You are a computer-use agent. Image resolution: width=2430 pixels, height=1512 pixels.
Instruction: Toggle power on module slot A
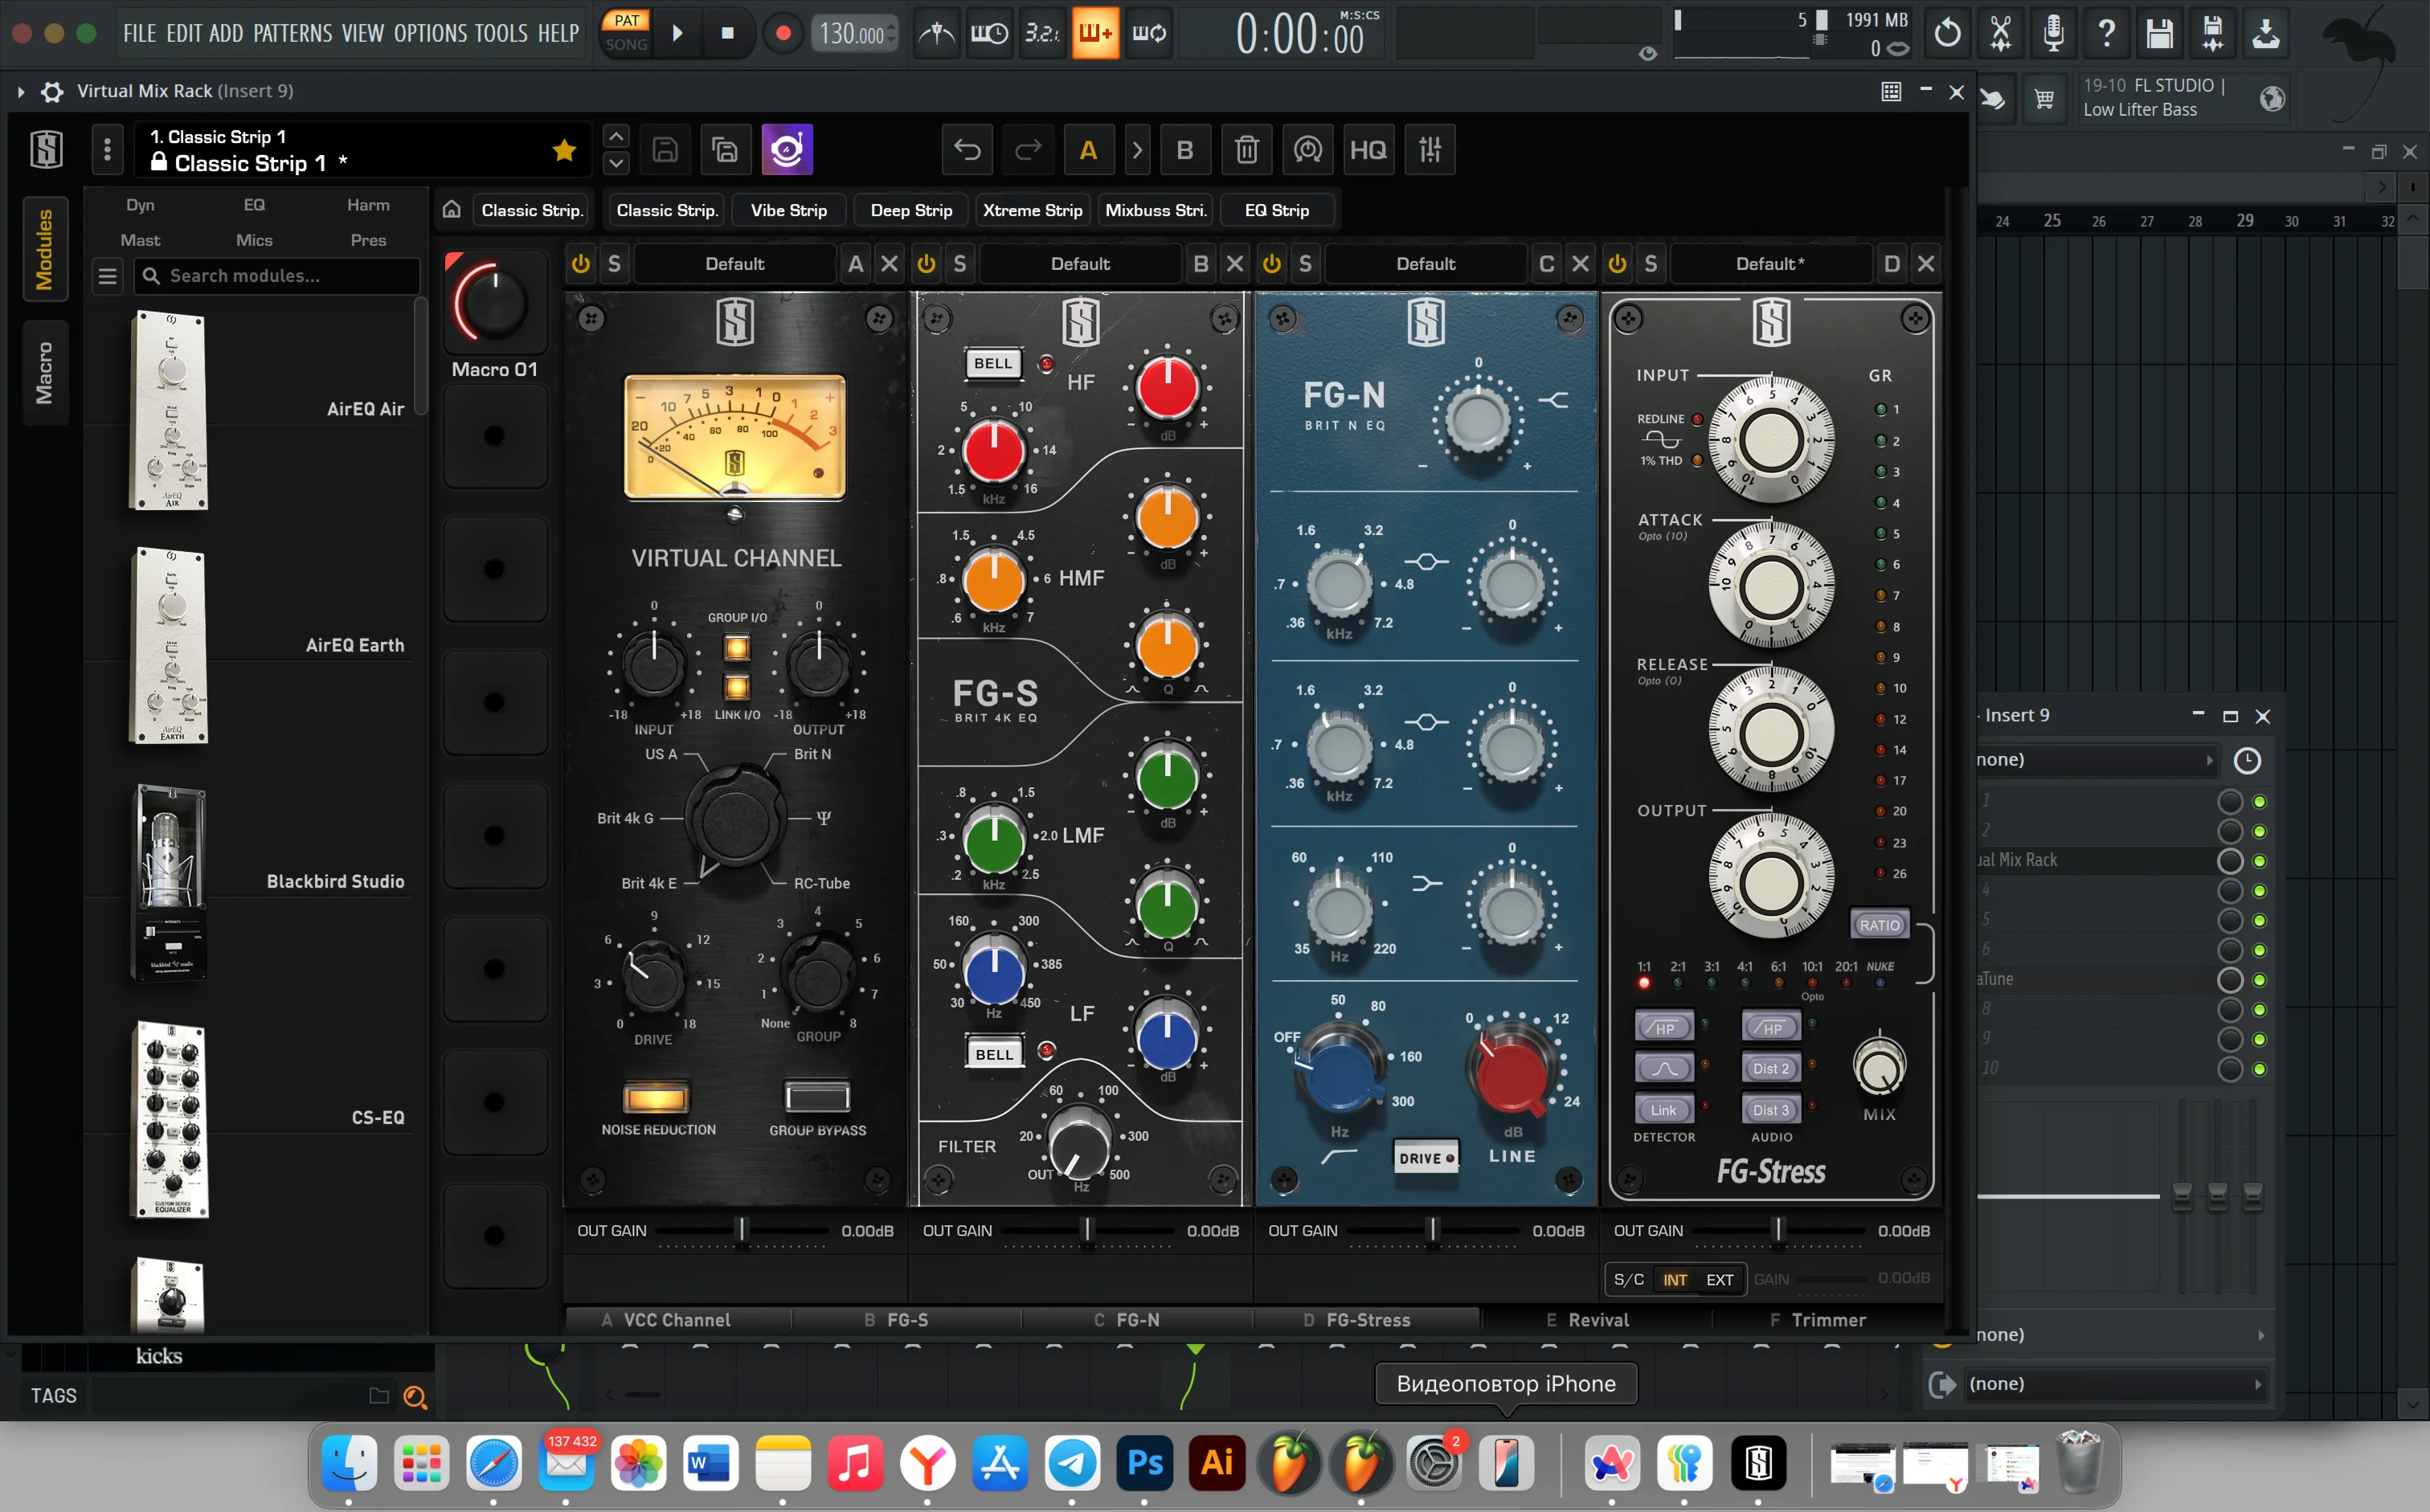tap(581, 264)
